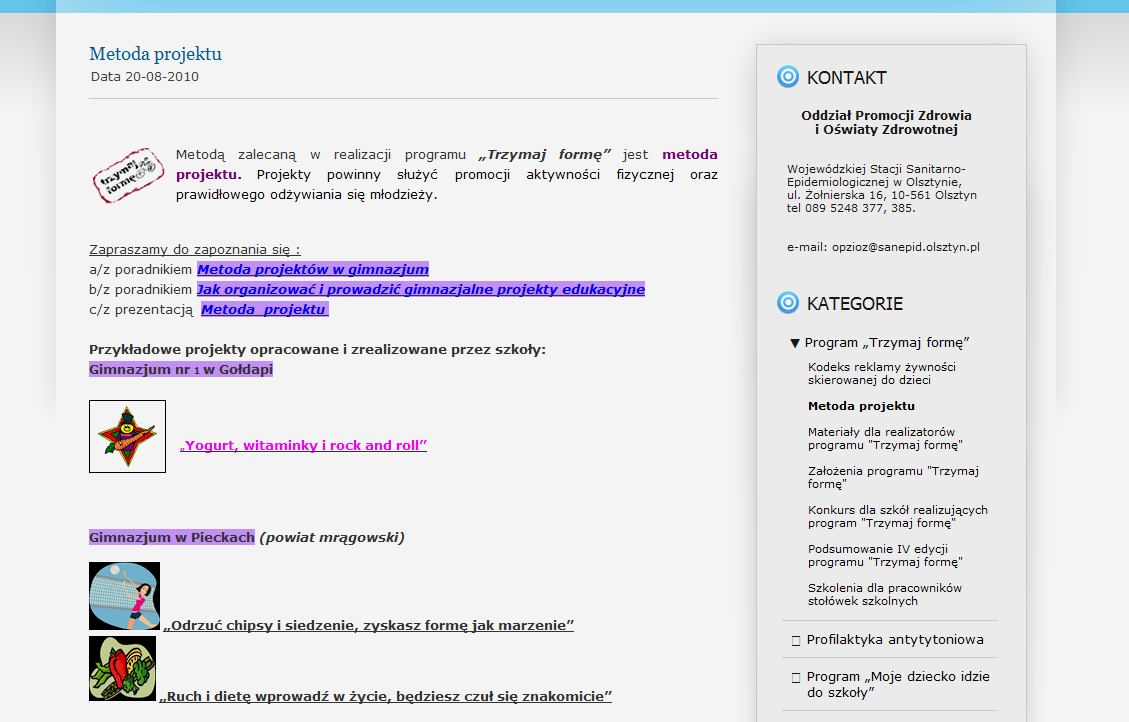Image resolution: width=1129 pixels, height=722 pixels.
Task: Click the (powiat mrągowski) italic text
Action: pos(332,537)
